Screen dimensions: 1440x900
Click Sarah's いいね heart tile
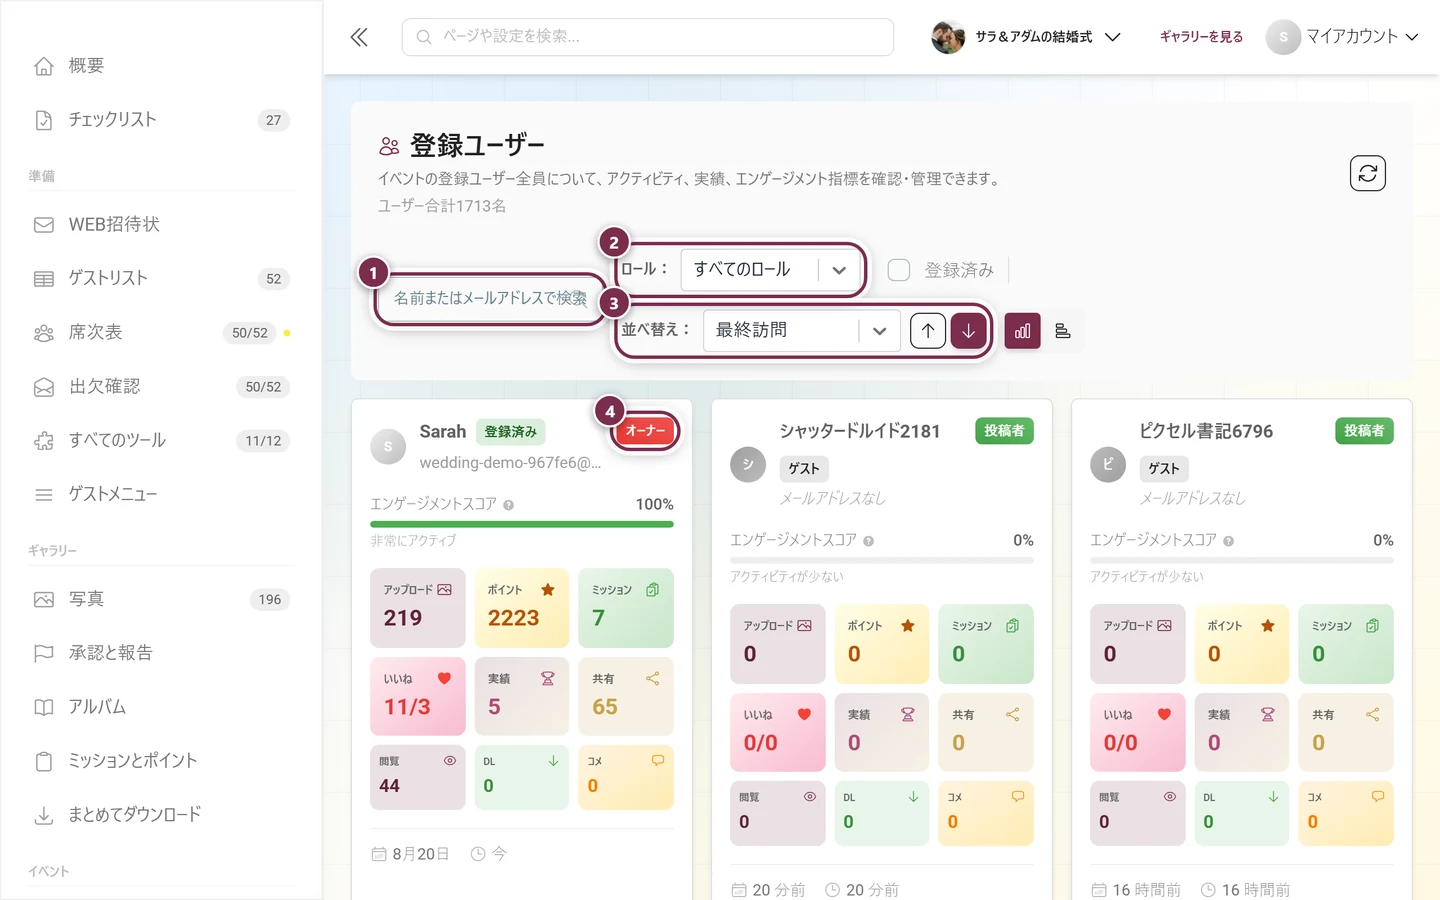pyautogui.click(x=417, y=696)
